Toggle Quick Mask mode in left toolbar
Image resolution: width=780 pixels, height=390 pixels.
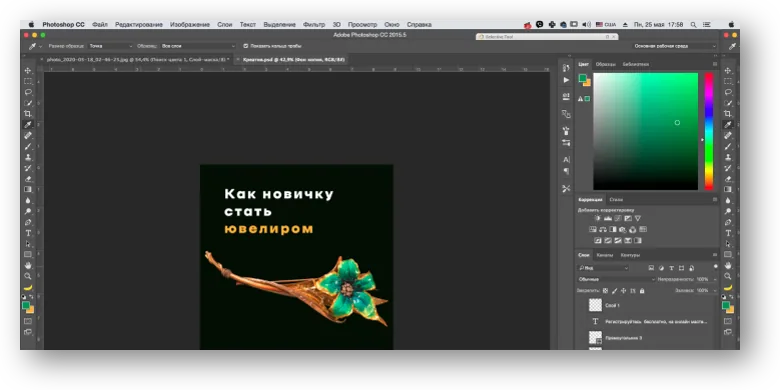pyautogui.click(x=28, y=321)
